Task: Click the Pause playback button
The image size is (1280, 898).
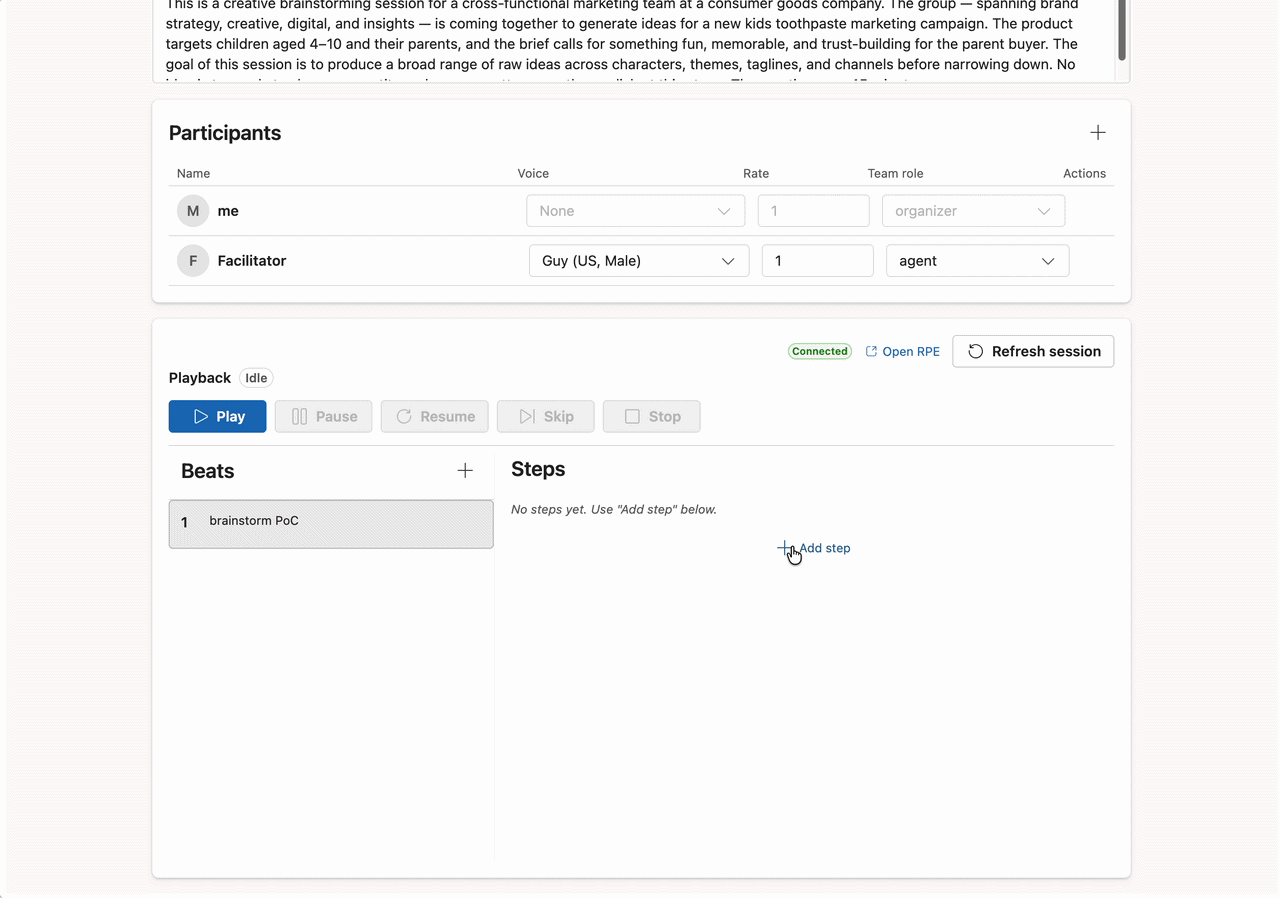Action: click(324, 416)
